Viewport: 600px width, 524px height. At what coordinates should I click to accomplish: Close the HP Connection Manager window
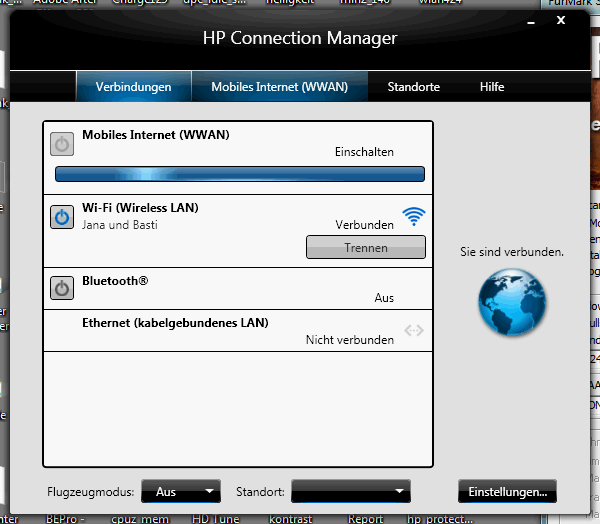[x=561, y=20]
